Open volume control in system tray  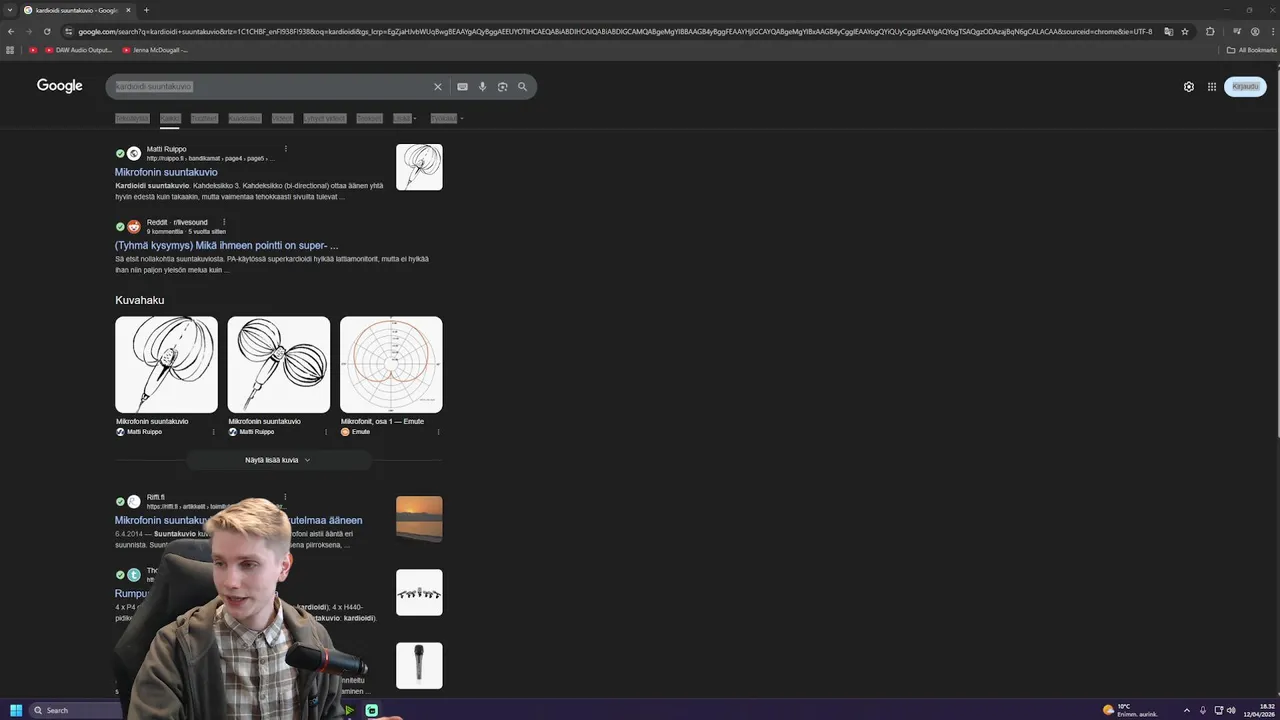1231,710
